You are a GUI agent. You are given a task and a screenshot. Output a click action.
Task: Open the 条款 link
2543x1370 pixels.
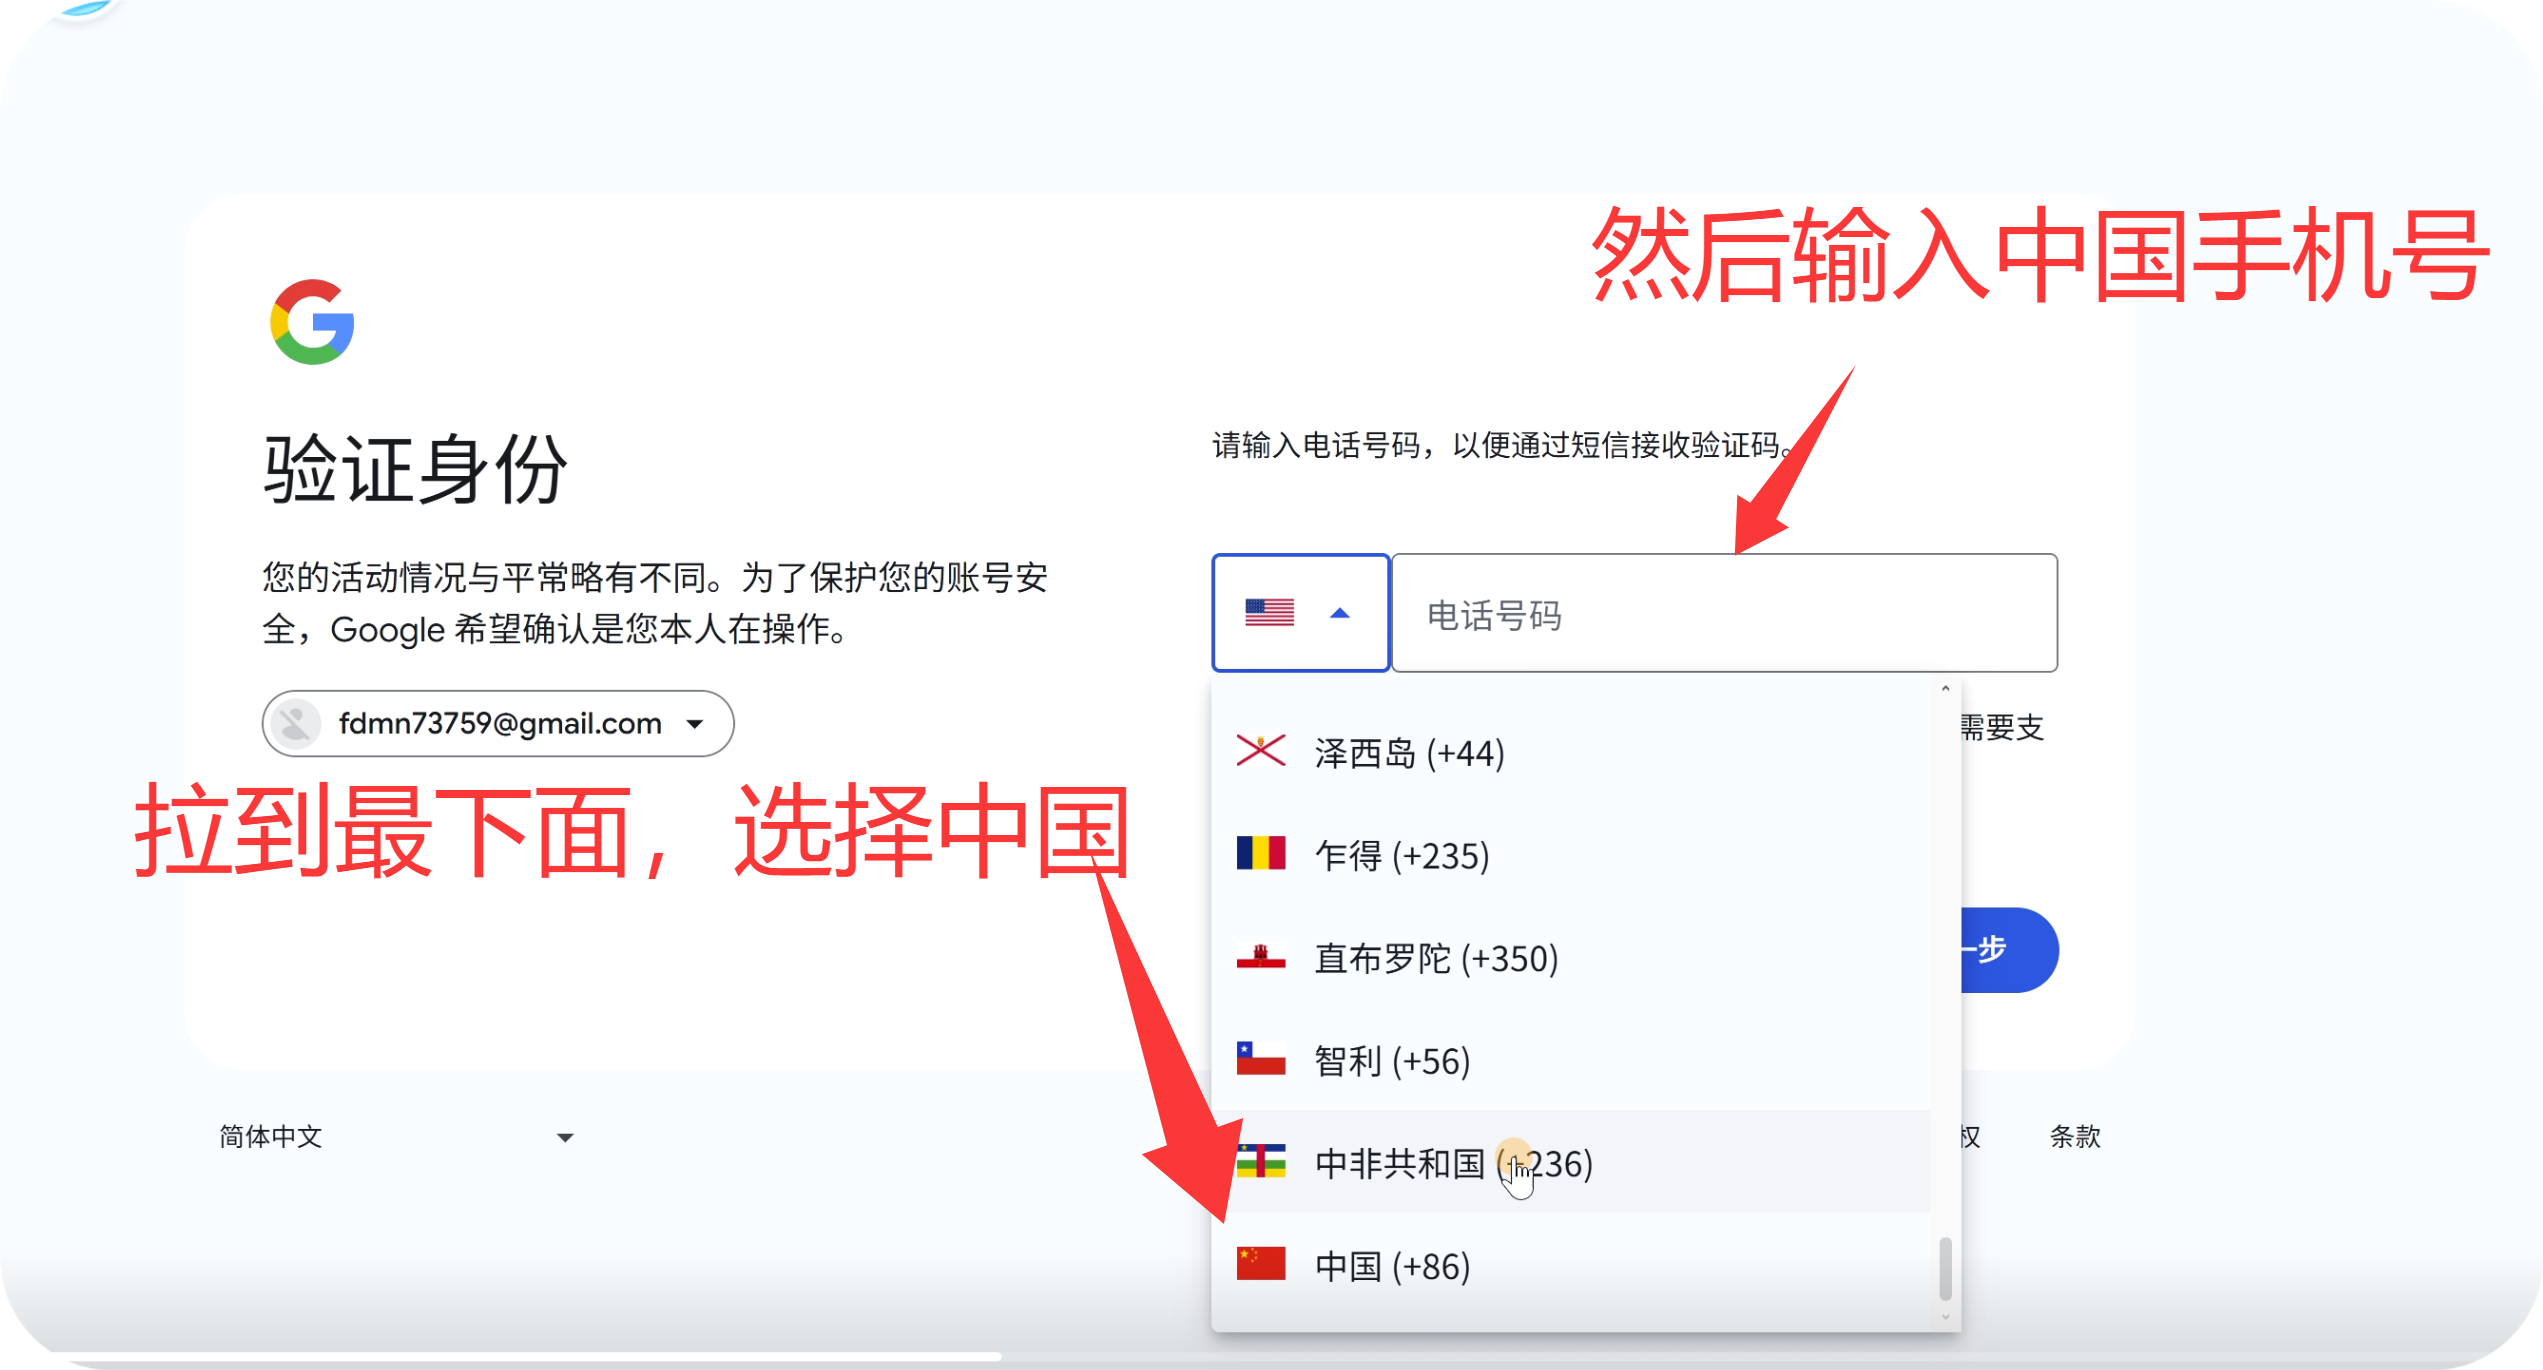click(x=2075, y=1137)
